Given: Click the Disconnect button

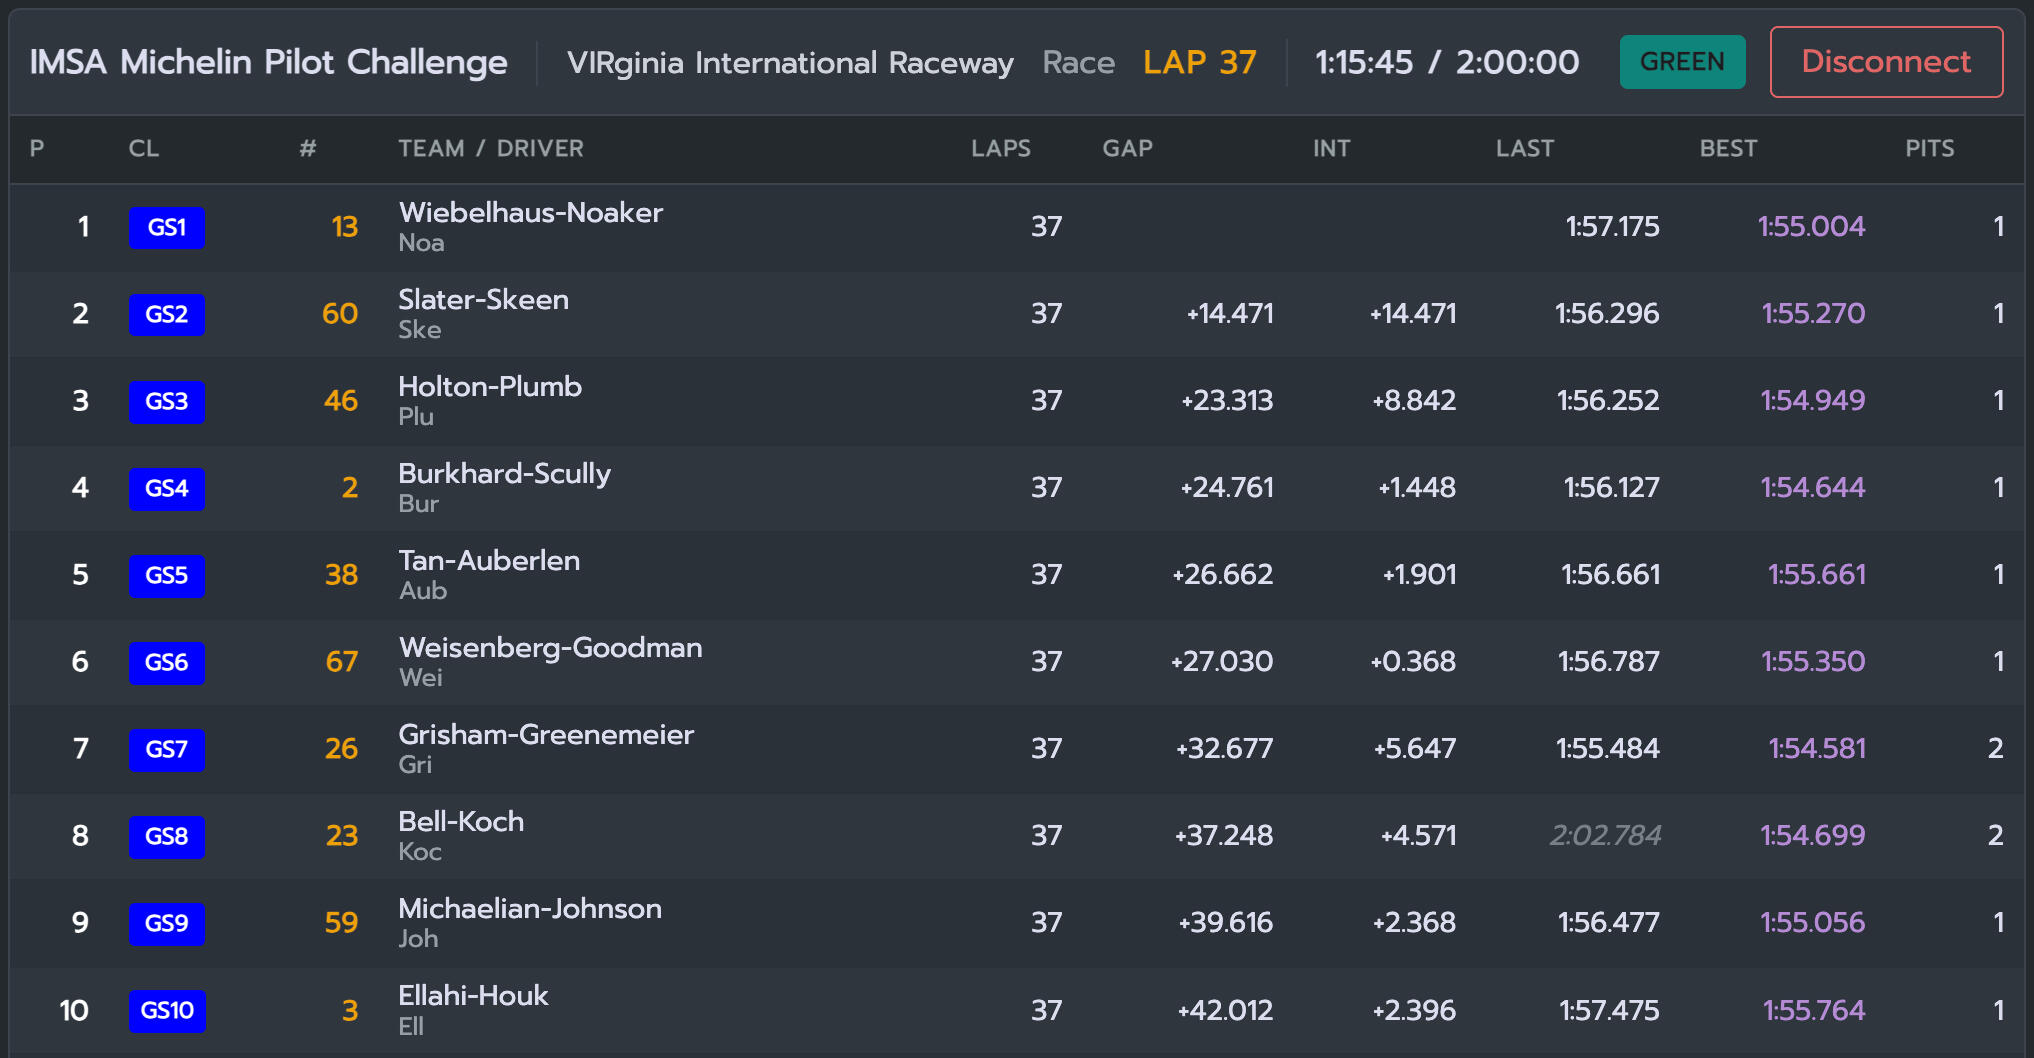Looking at the screenshot, I should tap(1886, 62).
